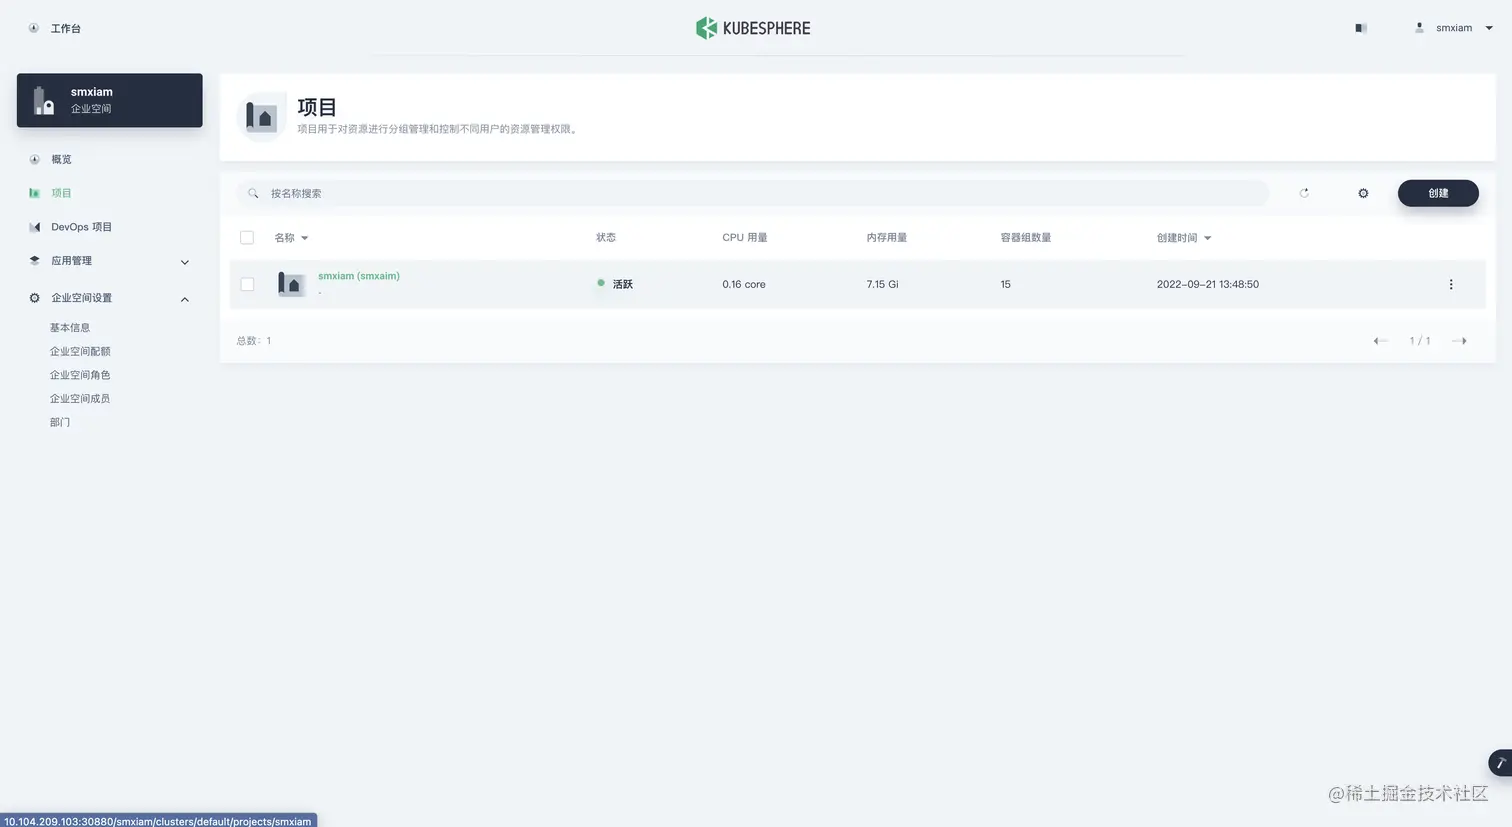Click the user avatar icon at top right
Image resolution: width=1512 pixels, height=827 pixels.
[1419, 28]
